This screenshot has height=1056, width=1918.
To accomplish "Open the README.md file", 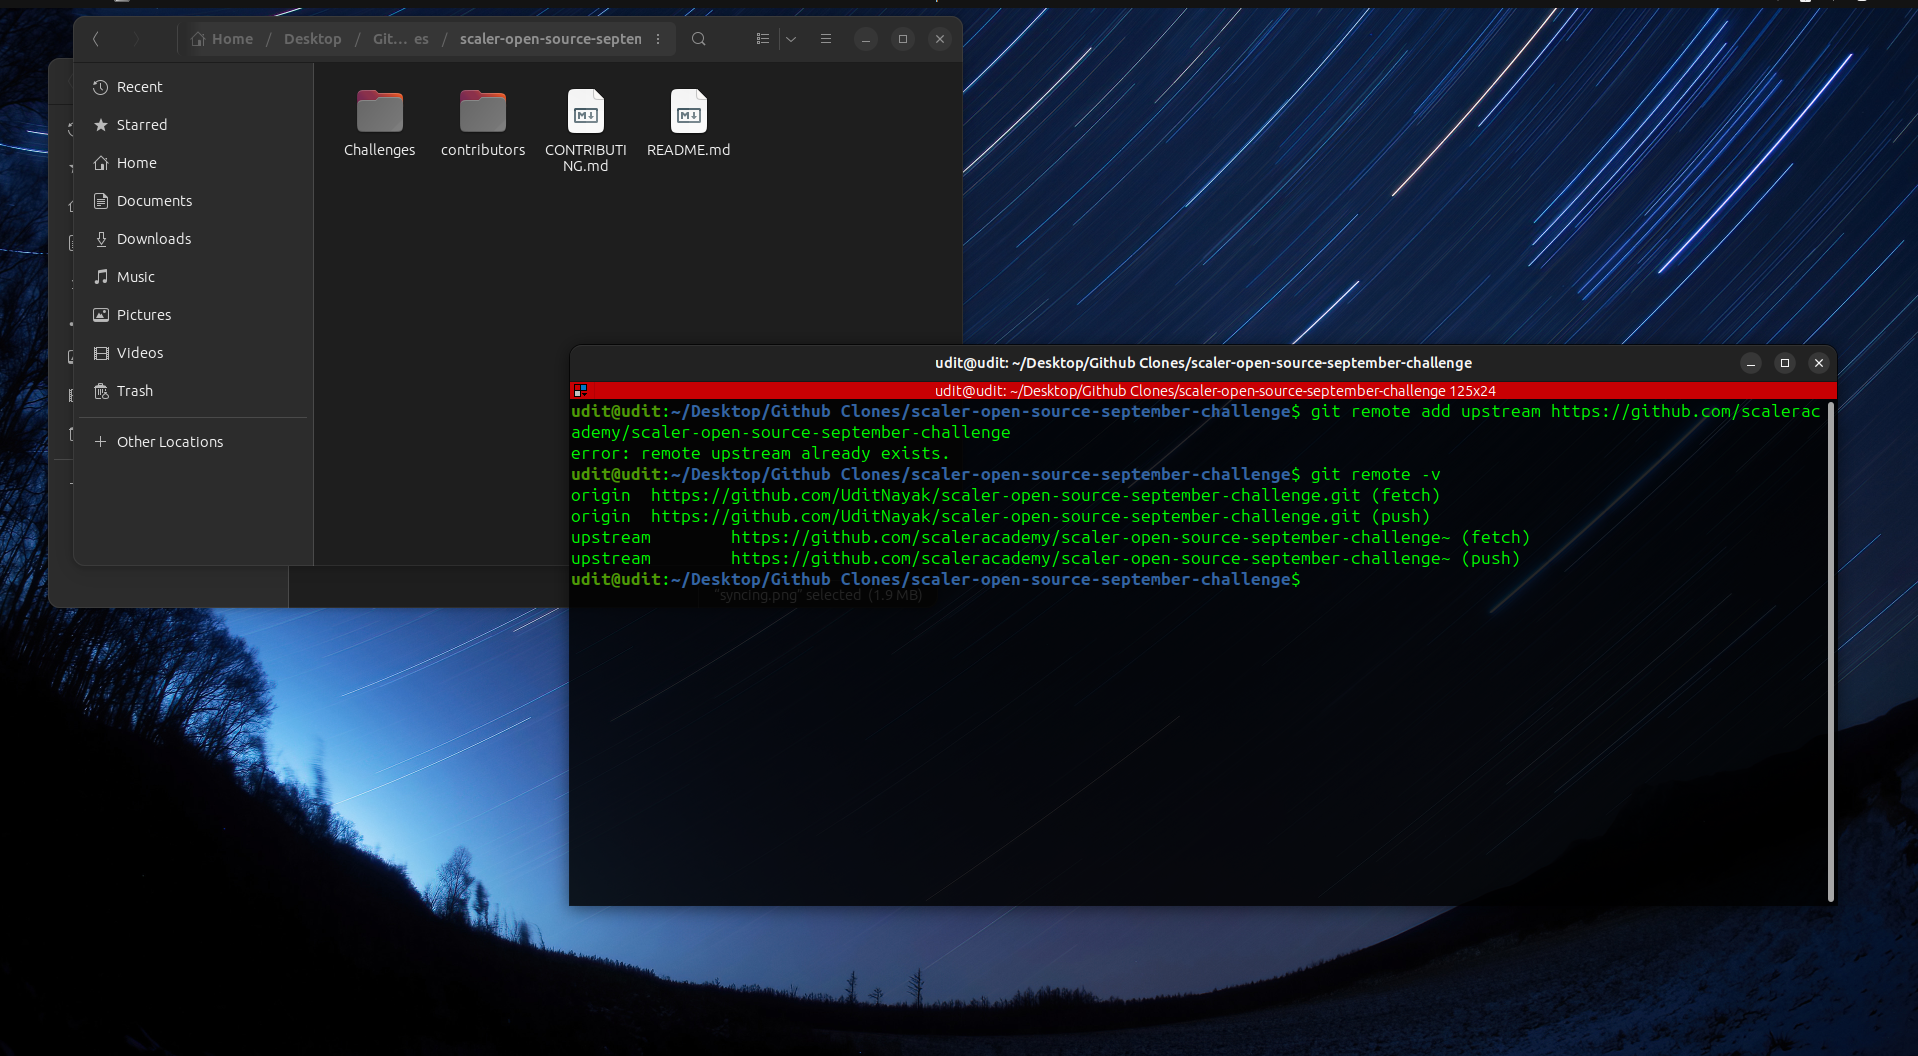I will pos(688,113).
